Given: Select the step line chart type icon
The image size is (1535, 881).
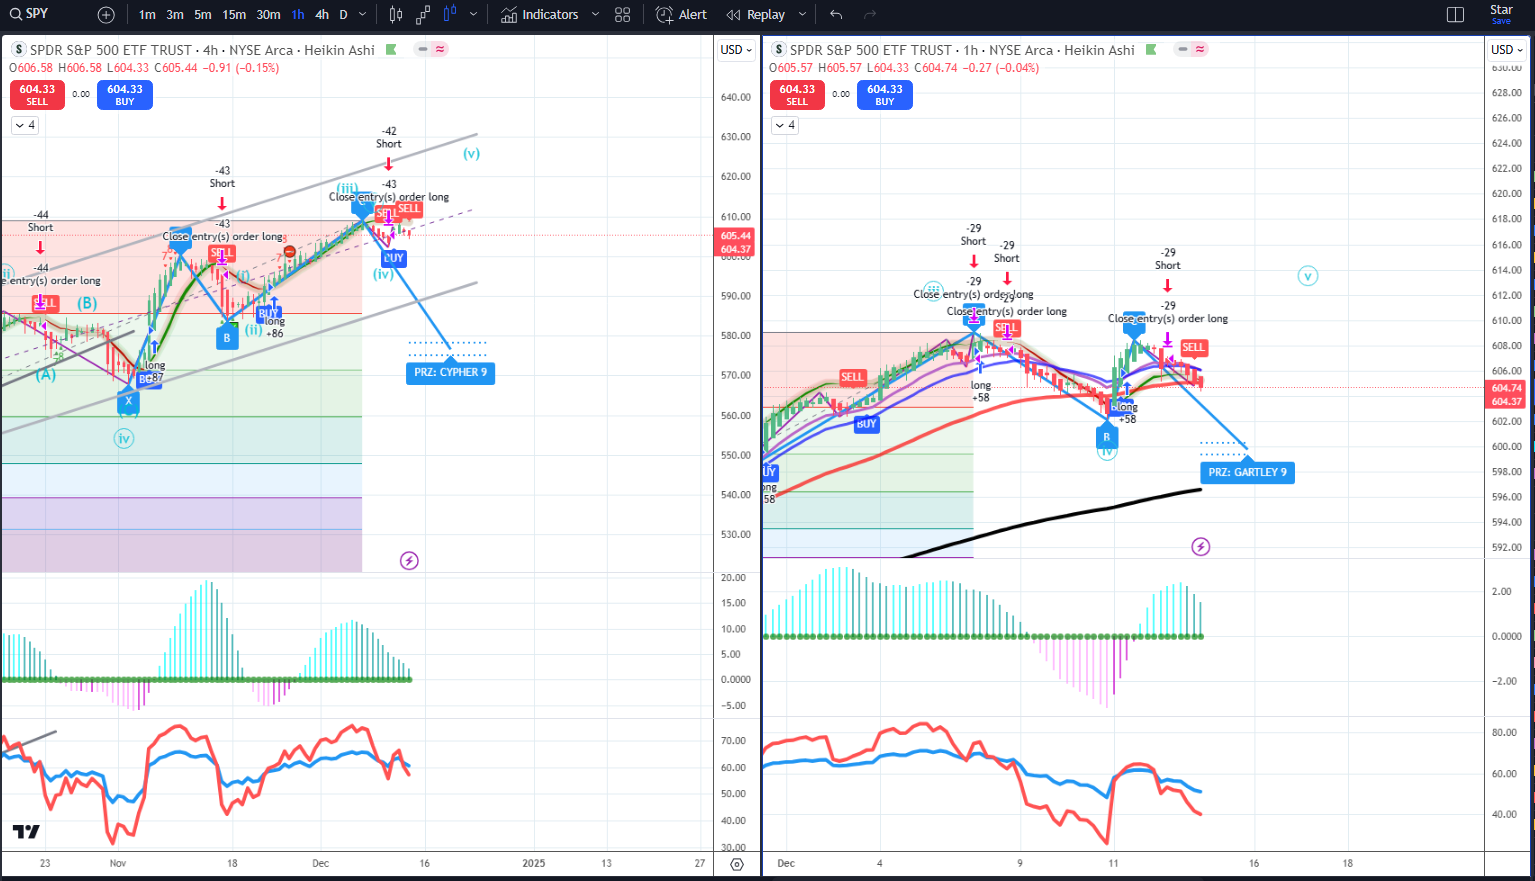Looking at the screenshot, I should pyautogui.click(x=423, y=15).
